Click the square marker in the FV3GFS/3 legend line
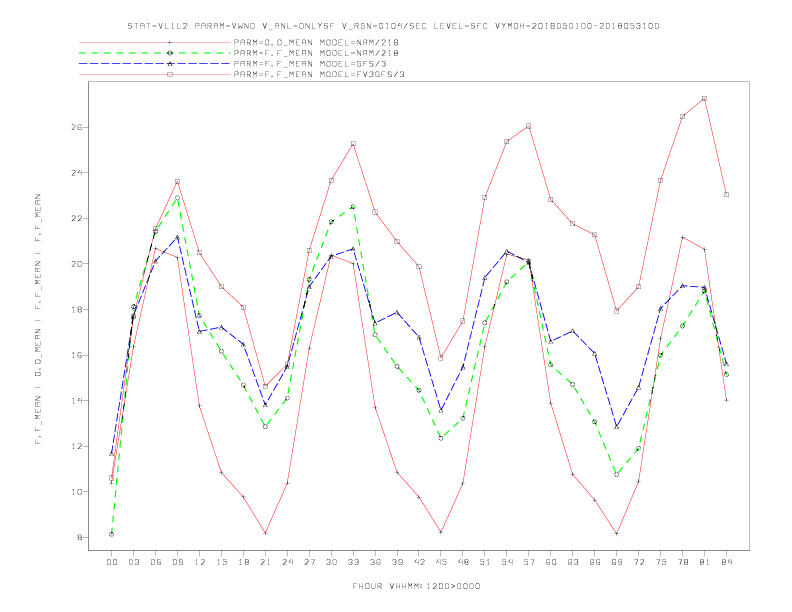Image resolution: width=792 pixels, height=612 pixels. [x=170, y=74]
